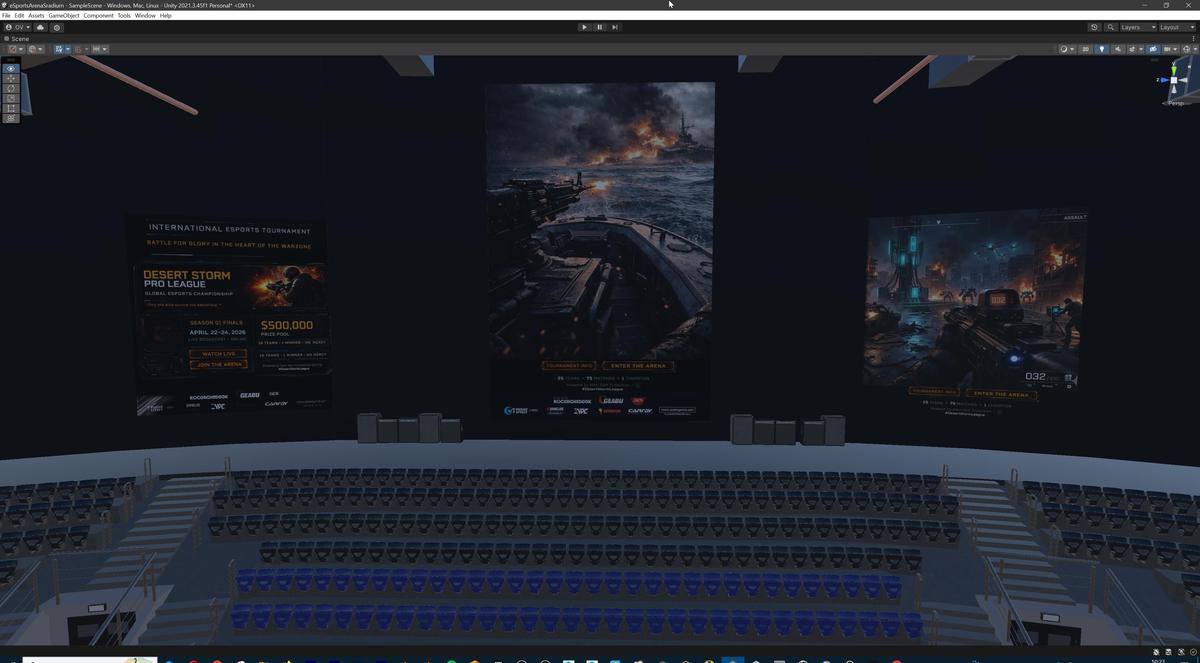Toggle 2D view mode
Image resolution: width=1200 pixels, height=663 pixels.
pos(1086,49)
